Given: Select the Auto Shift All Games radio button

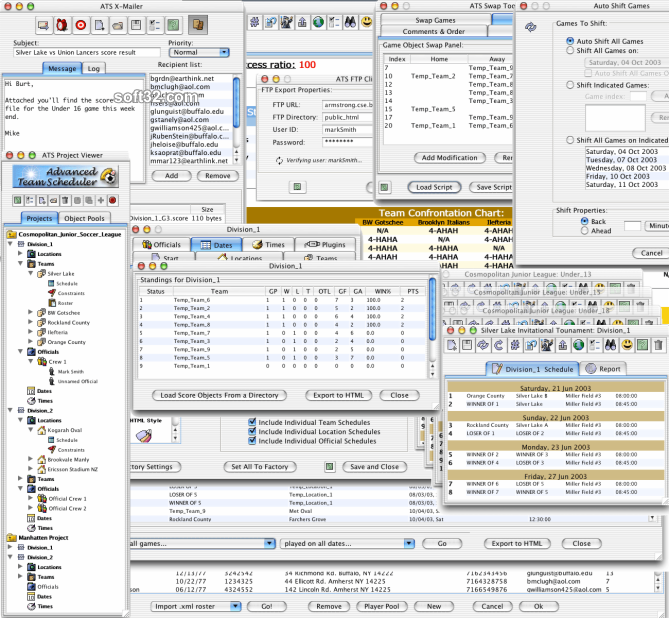Looking at the screenshot, I should pyautogui.click(x=570, y=41).
